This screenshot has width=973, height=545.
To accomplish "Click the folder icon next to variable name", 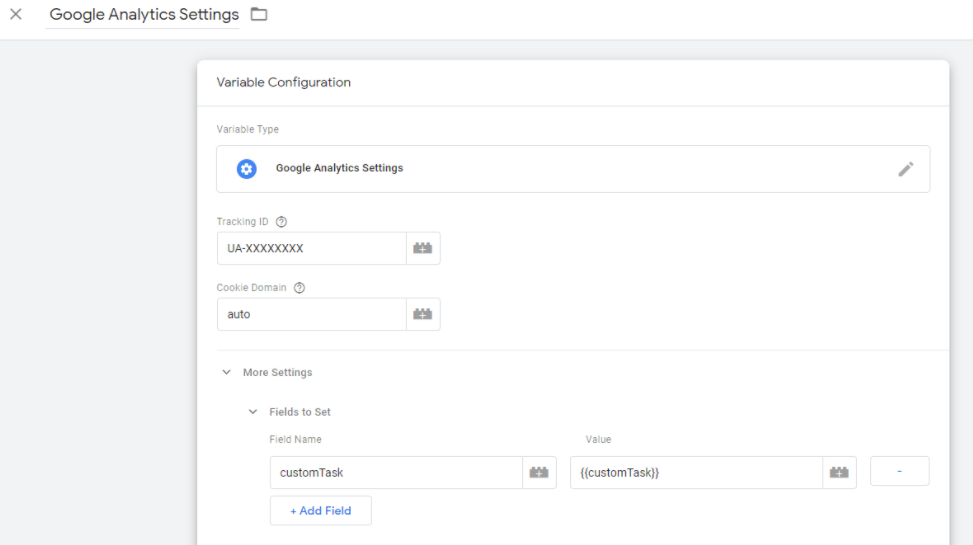I will point(259,14).
